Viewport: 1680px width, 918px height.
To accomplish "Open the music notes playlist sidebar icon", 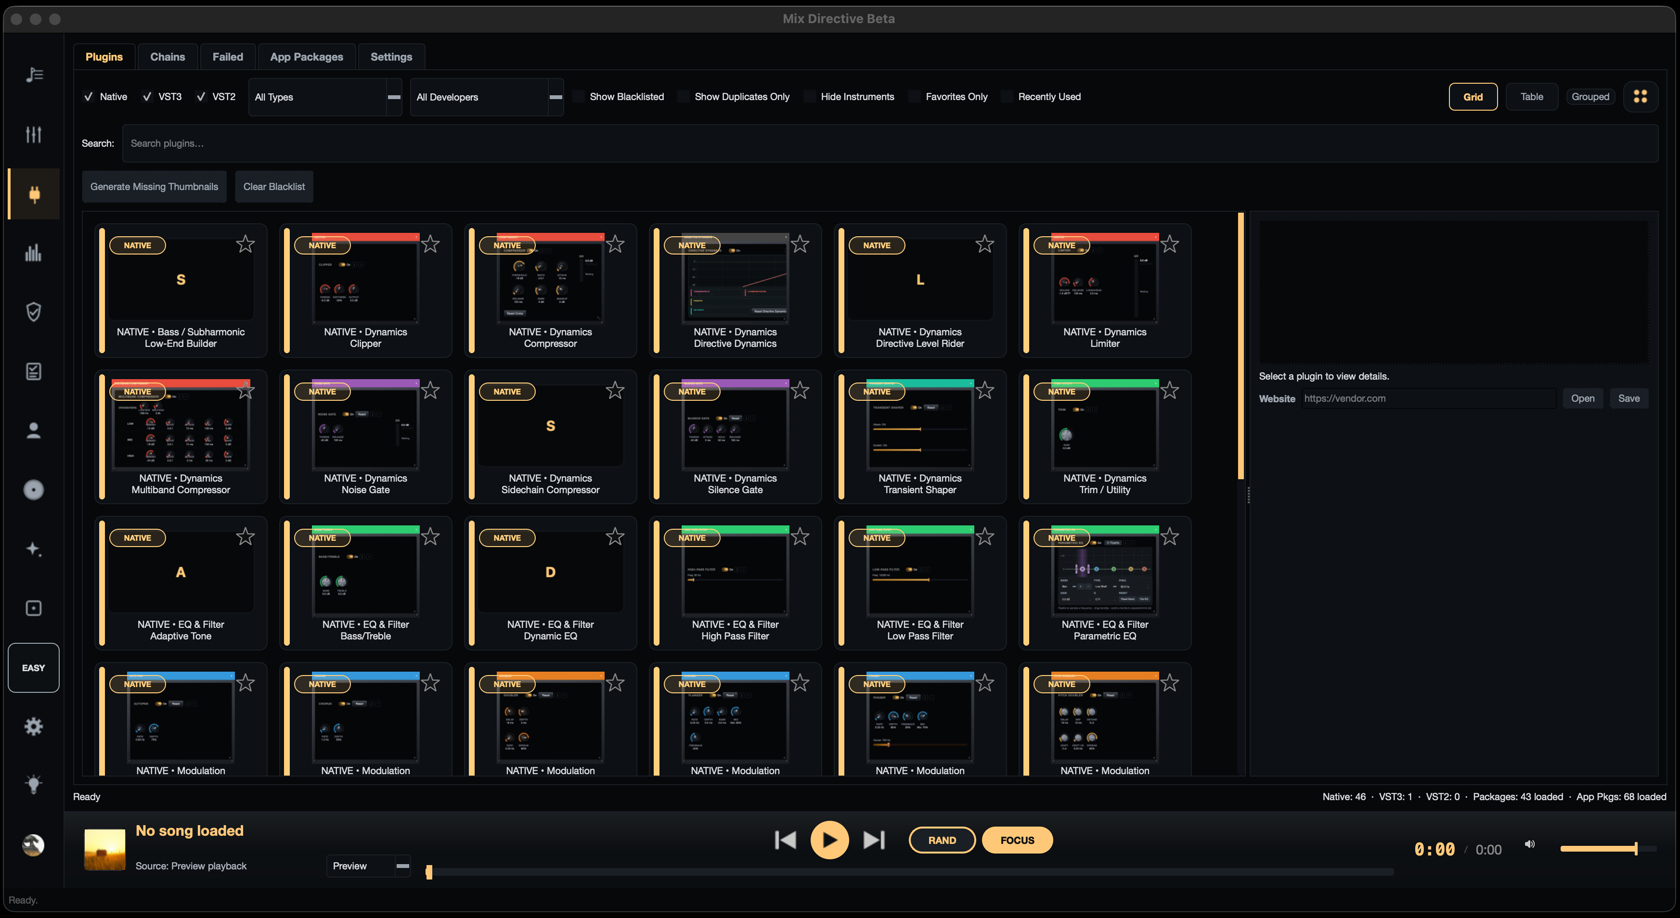I will pyautogui.click(x=34, y=75).
